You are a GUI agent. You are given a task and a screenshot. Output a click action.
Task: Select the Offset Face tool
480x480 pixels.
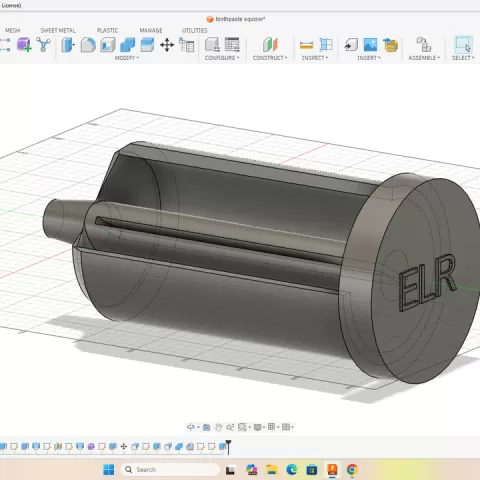click(147, 45)
